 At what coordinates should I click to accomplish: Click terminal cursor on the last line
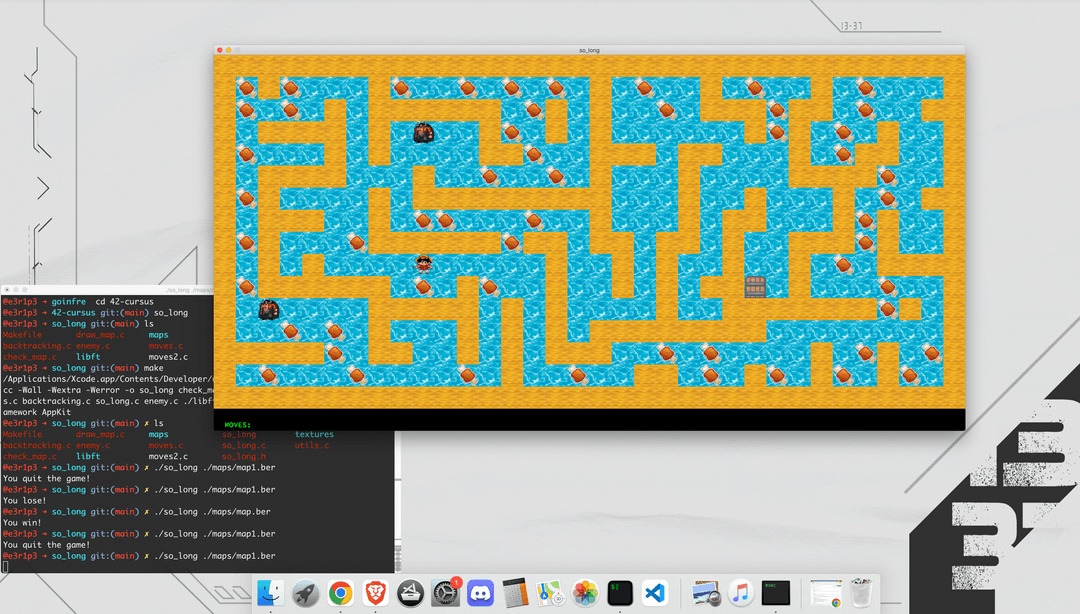click(x=6, y=566)
